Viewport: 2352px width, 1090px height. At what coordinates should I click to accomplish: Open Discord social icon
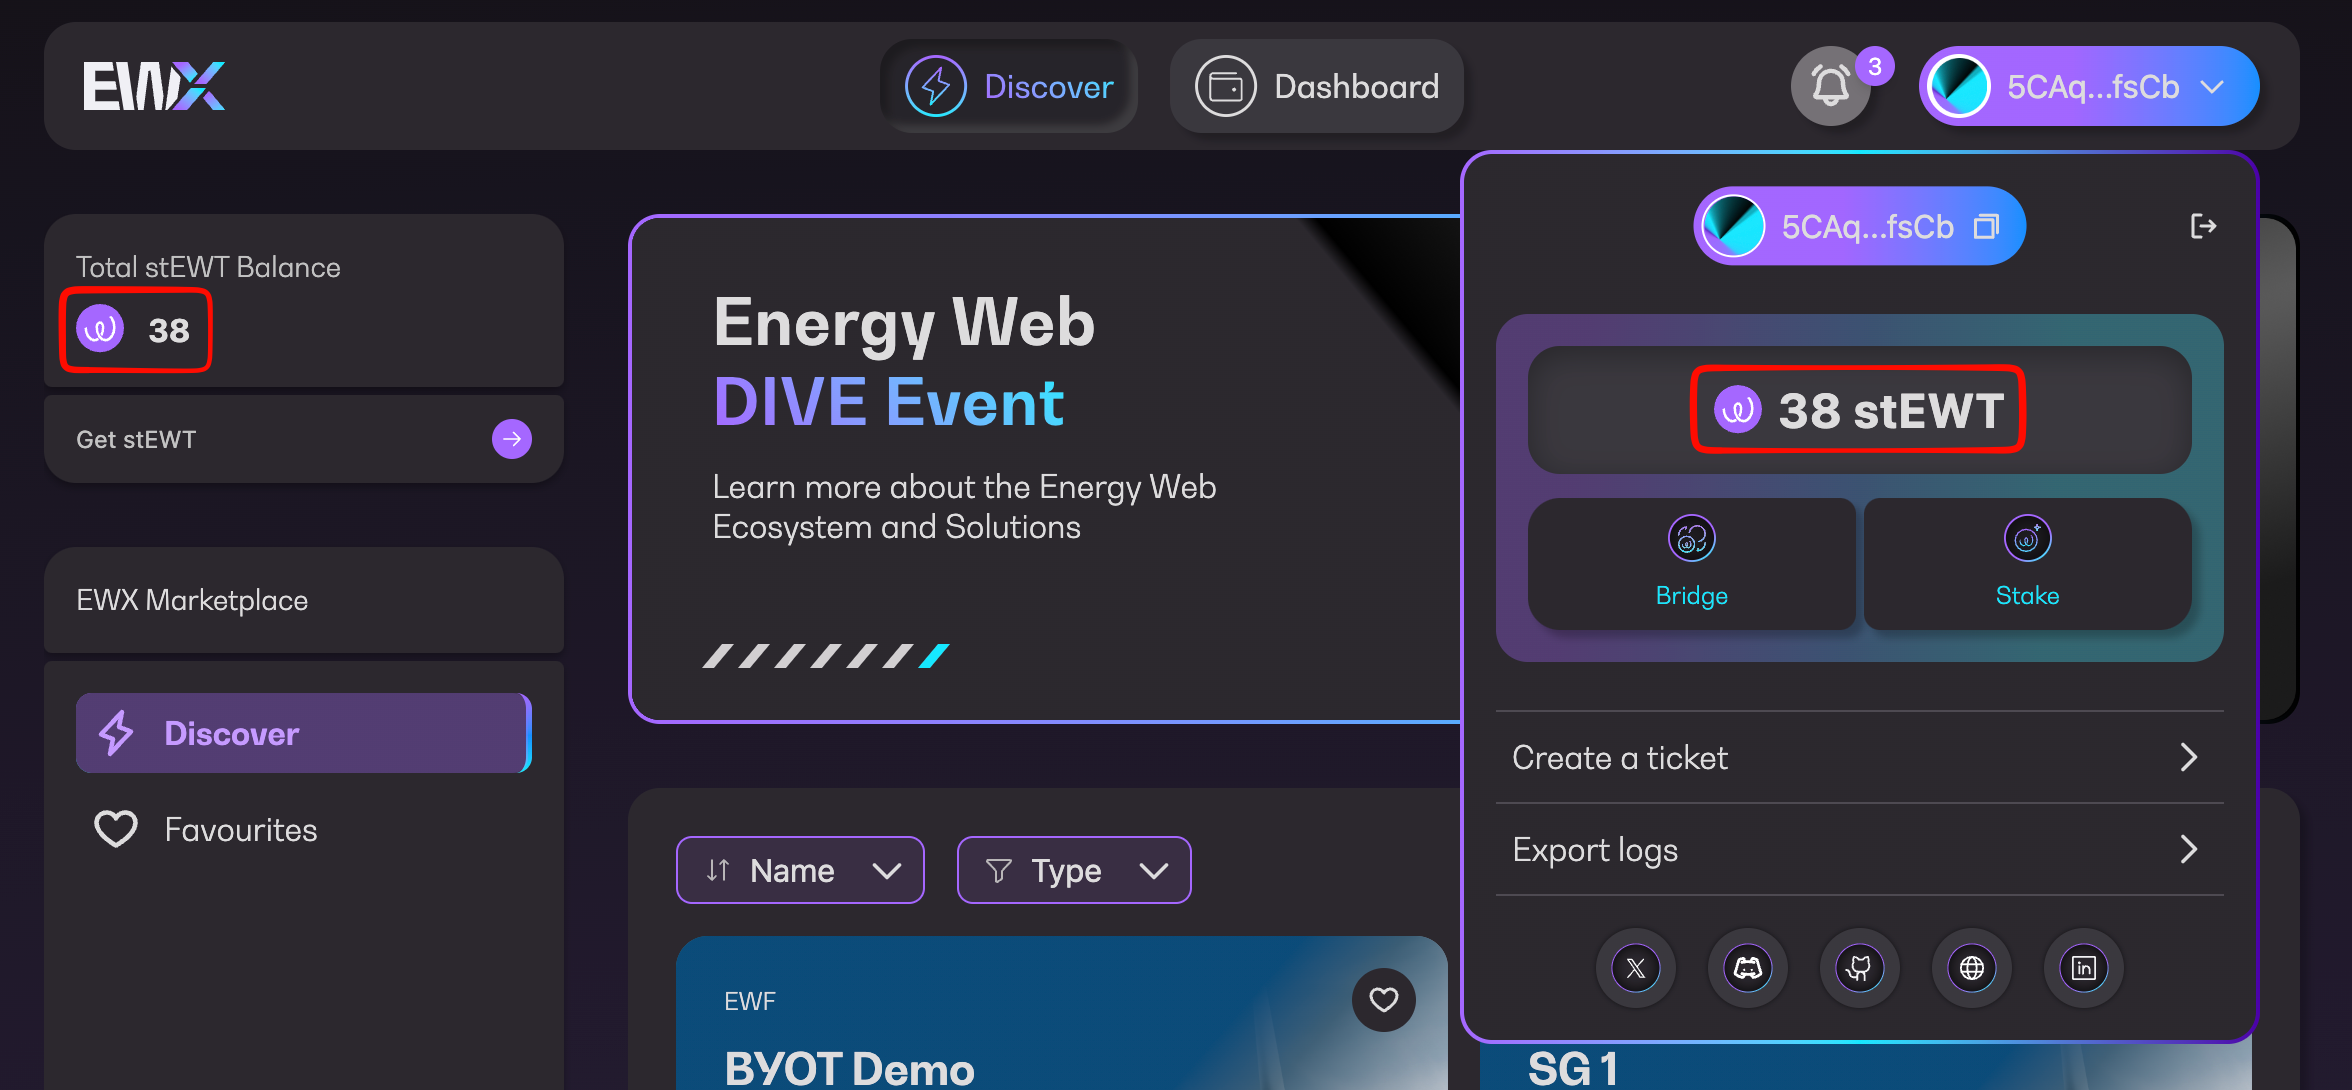[1748, 968]
